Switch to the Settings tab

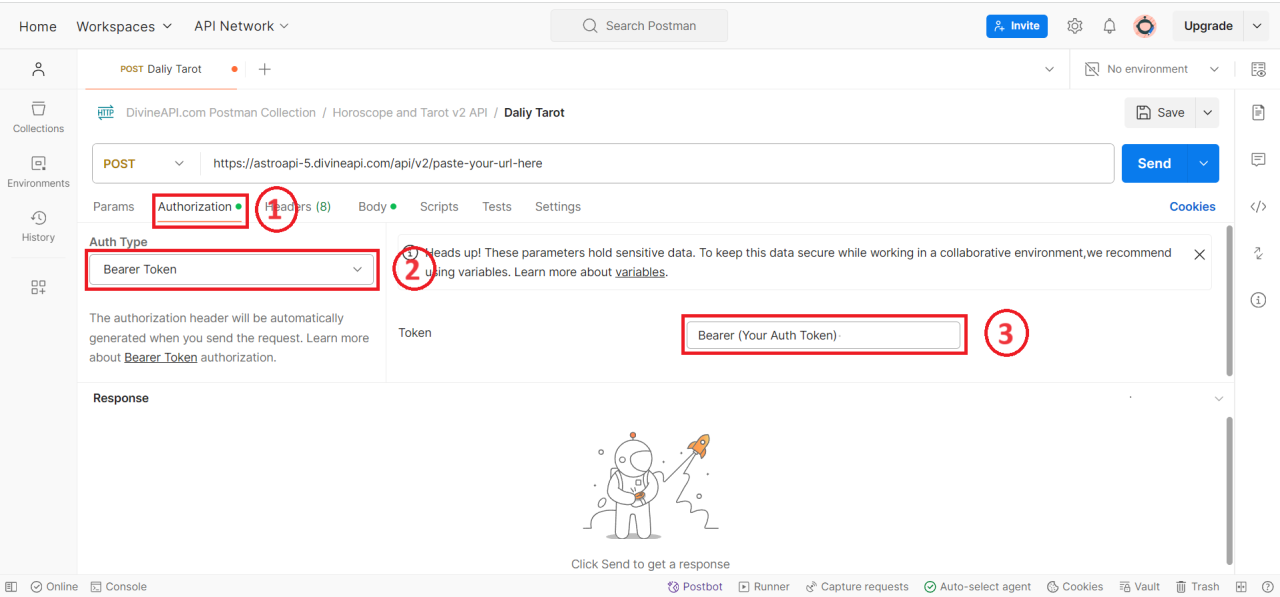pyautogui.click(x=557, y=207)
